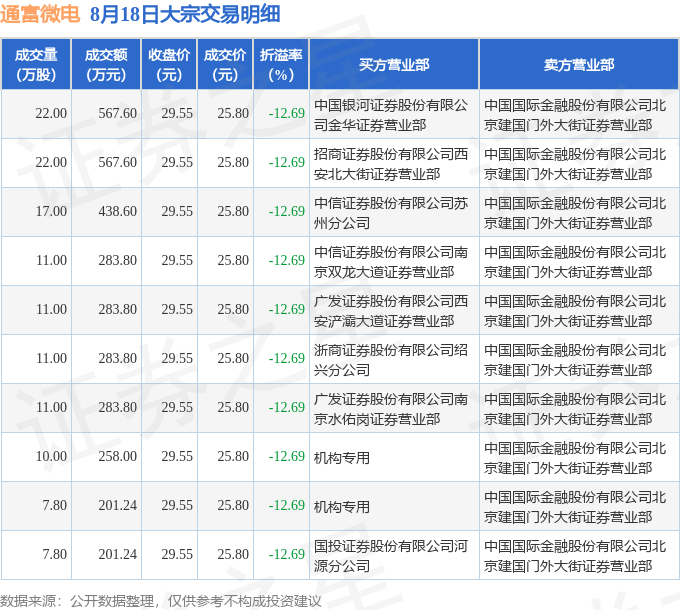Select the 折溢率(%) column header
Screen dimensions: 680x610
pos(281,65)
